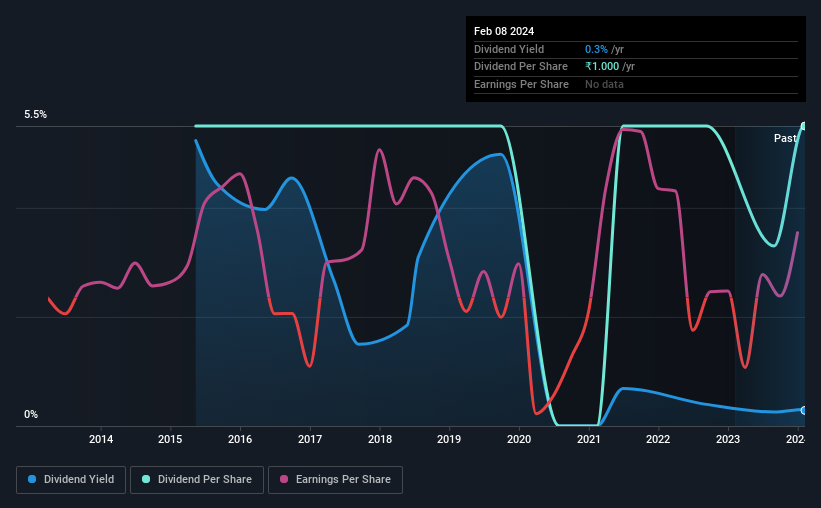Click the teal dividend per share endpoint marker
Viewport: 821px width, 508px height.
[x=804, y=126]
